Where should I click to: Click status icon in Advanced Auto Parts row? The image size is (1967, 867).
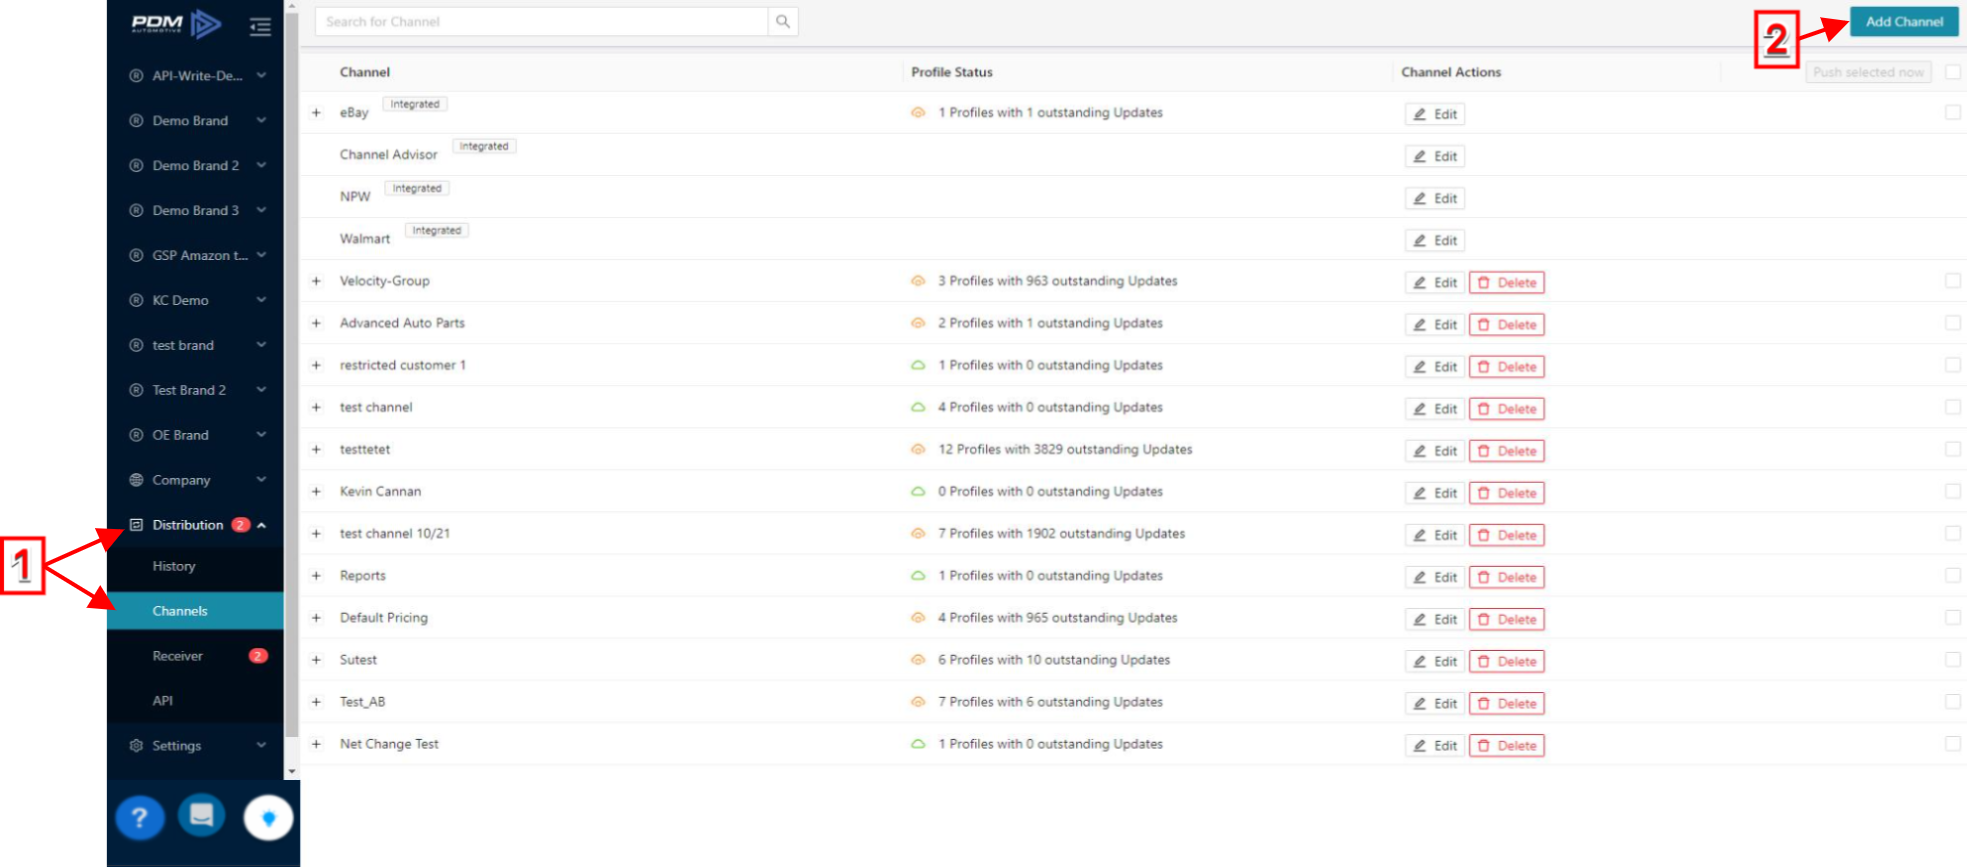[x=918, y=324]
